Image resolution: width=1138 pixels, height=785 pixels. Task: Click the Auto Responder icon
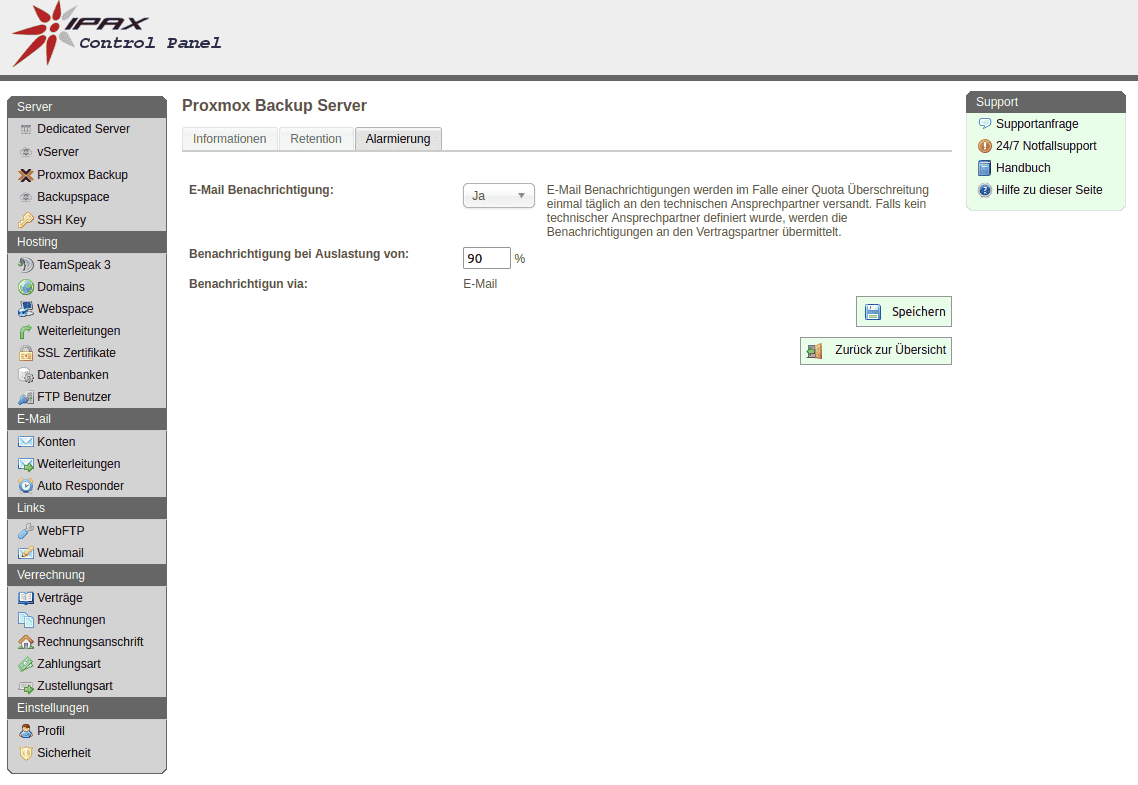pos(26,486)
